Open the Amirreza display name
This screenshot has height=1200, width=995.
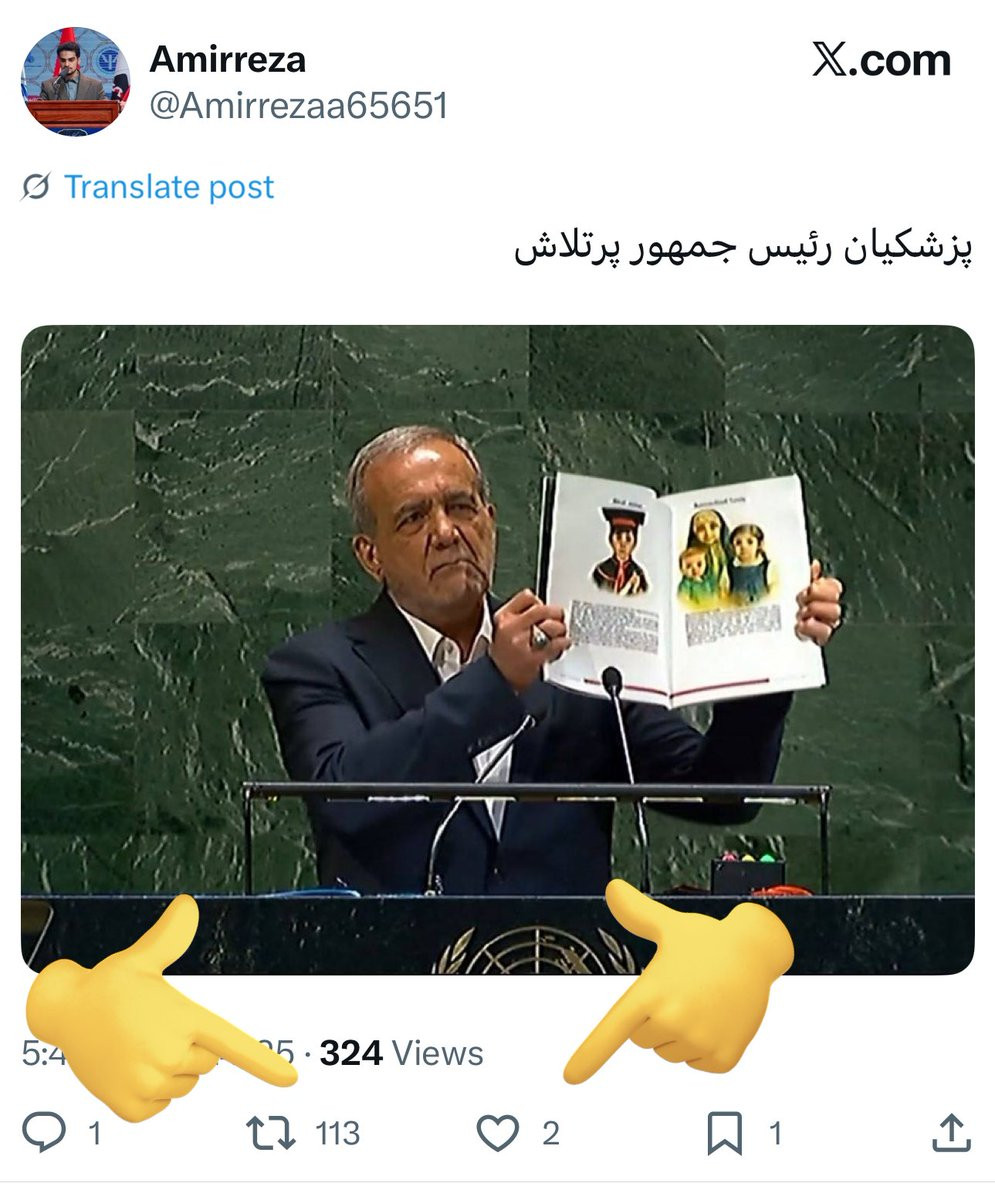coord(227,60)
